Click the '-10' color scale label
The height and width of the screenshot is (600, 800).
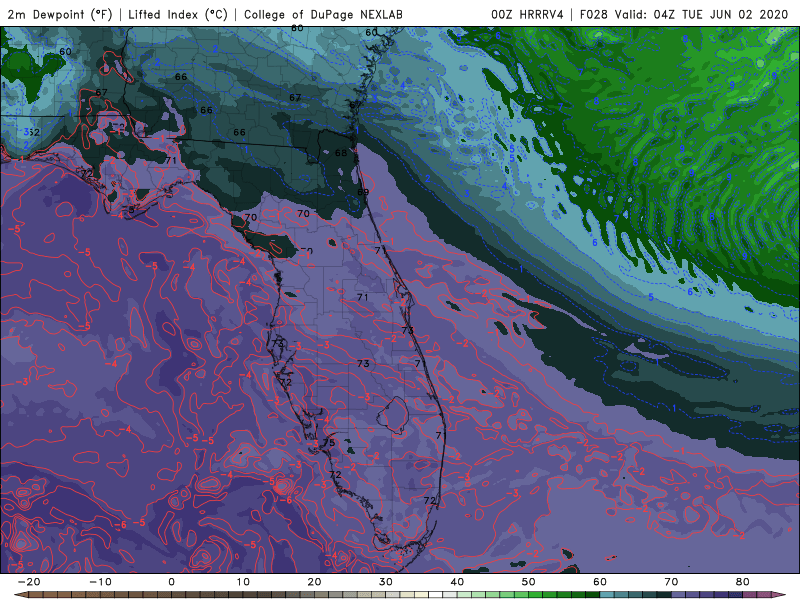pos(100,582)
